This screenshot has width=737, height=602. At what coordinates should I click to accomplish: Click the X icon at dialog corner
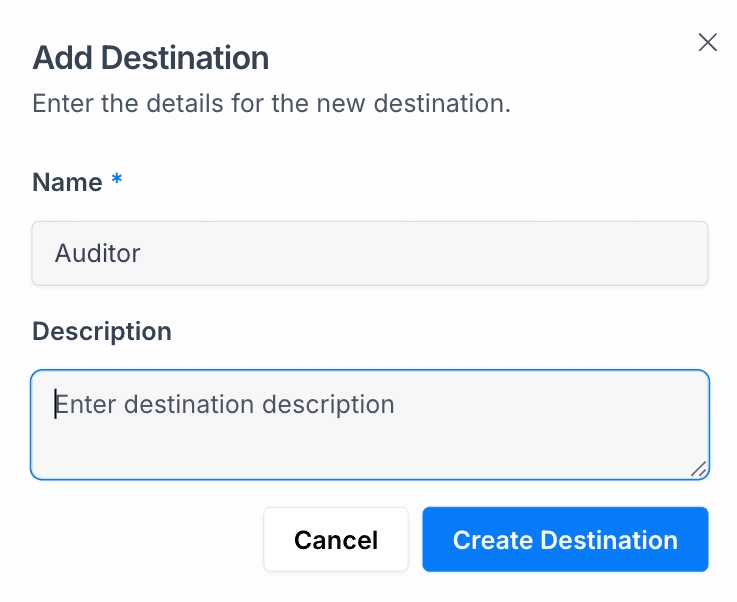(707, 42)
